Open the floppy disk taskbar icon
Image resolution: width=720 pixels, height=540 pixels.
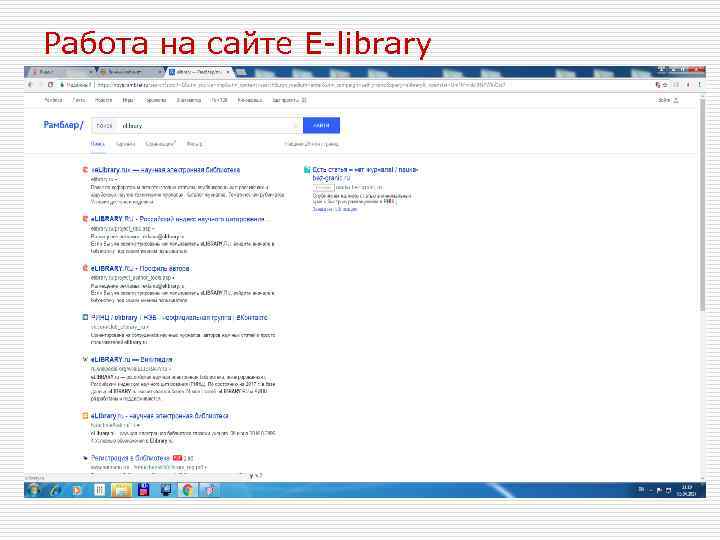(143, 490)
